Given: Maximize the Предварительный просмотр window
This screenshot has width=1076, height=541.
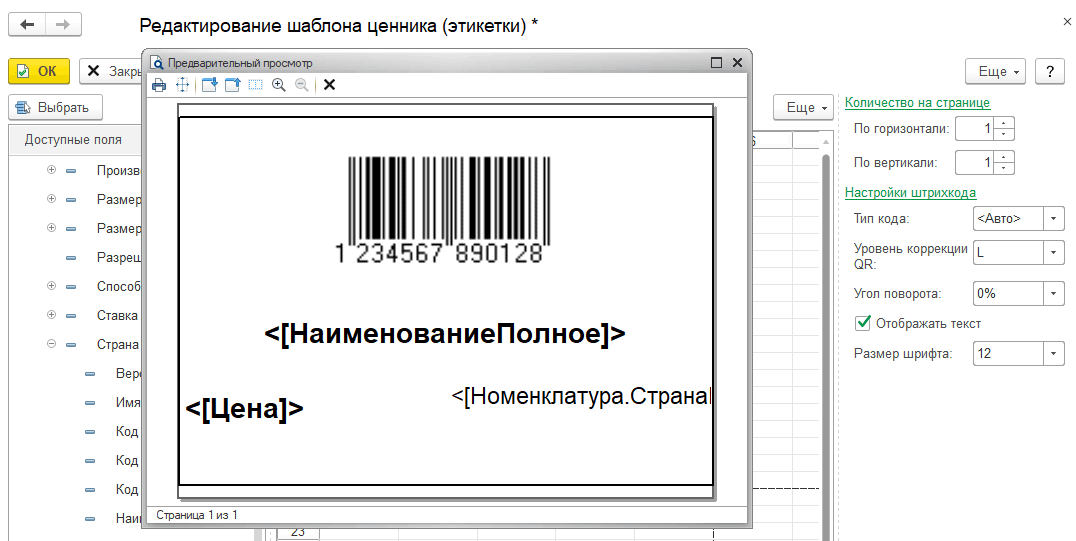Looking at the screenshot, I should (x=716, y=62).
